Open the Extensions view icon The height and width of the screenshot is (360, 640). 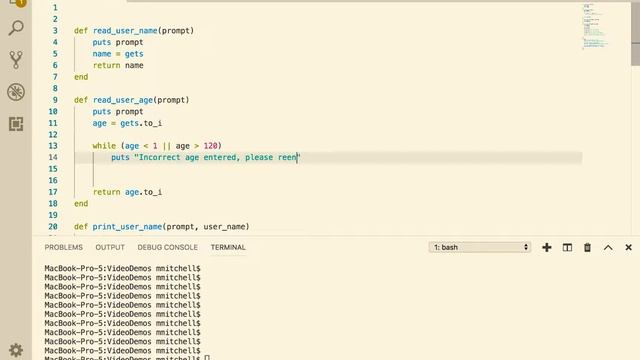point(16,124)
